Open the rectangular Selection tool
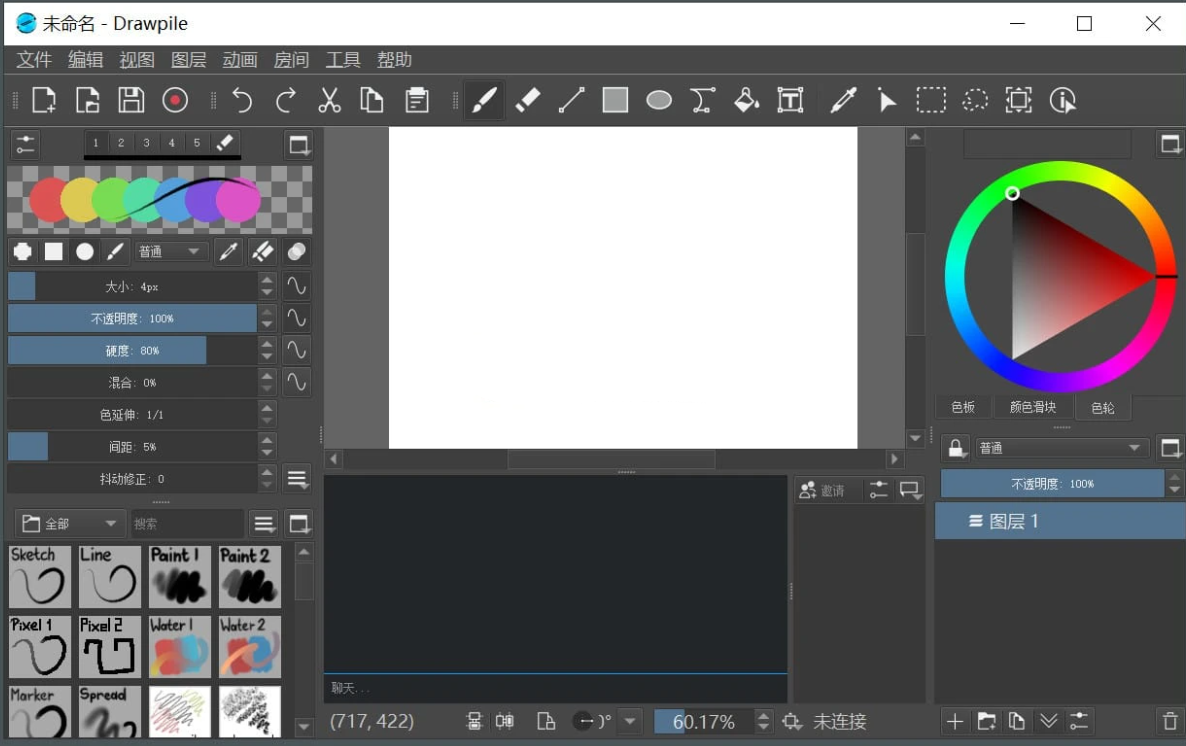Viewport: 1186px width, 746px height. (931, 100)
